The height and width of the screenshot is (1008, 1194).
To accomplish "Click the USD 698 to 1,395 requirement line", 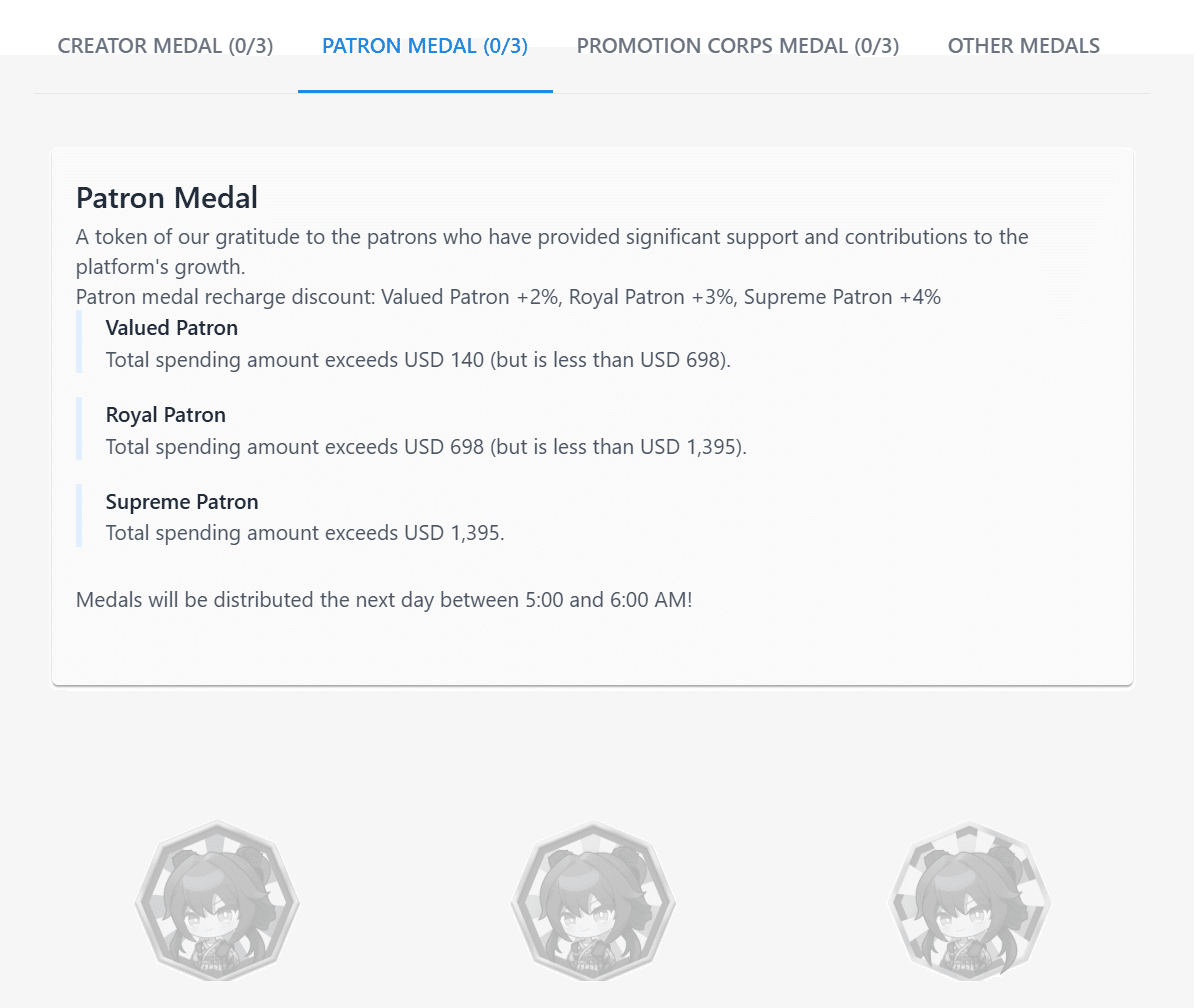I will (x=426, y=447).
